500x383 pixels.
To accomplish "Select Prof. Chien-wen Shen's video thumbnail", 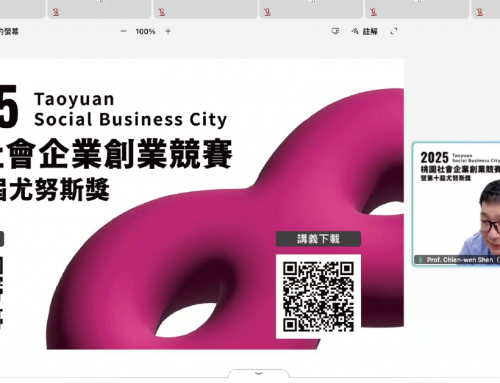I will (456, 204).
